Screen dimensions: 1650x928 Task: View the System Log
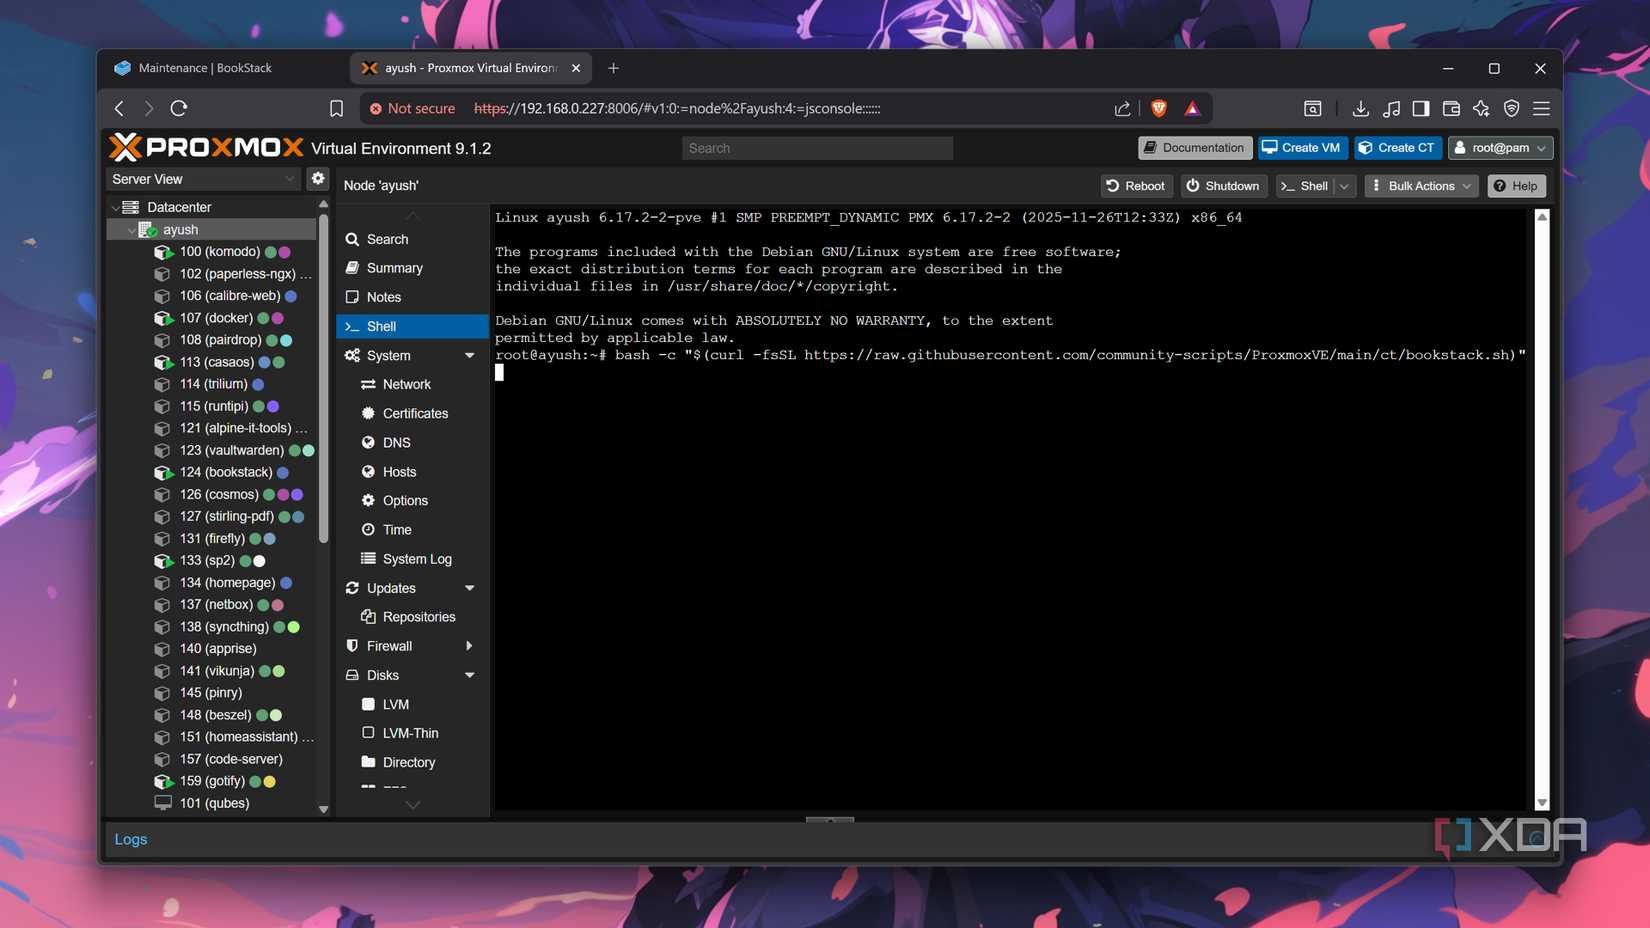click(x=416, y=558)
